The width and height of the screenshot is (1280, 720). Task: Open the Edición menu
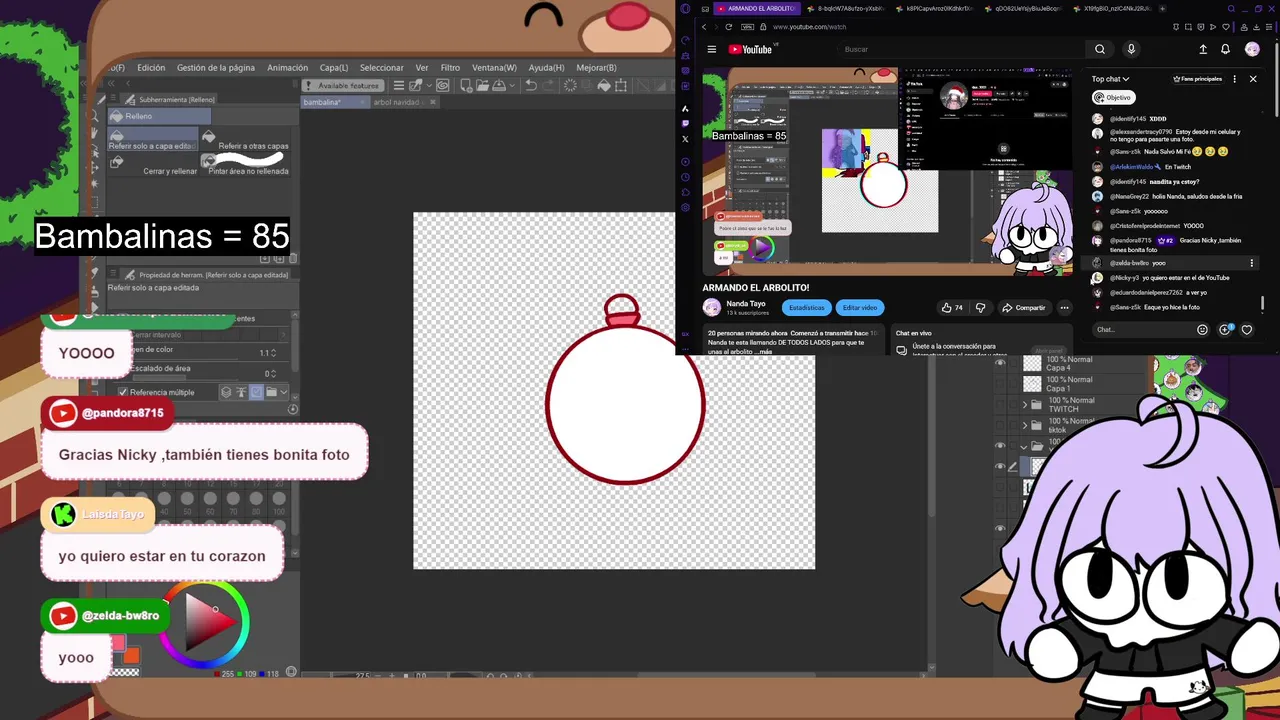click(151, 68)
